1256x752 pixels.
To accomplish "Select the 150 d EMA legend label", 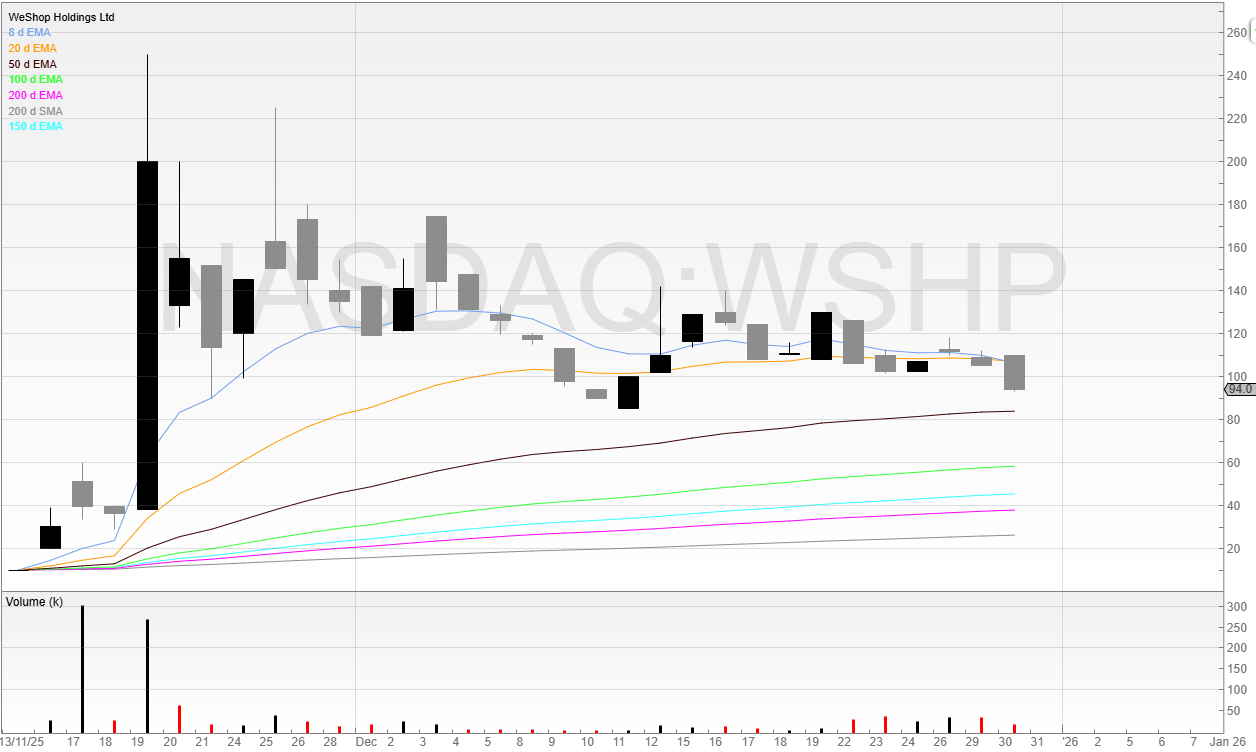I will [35, 126].
